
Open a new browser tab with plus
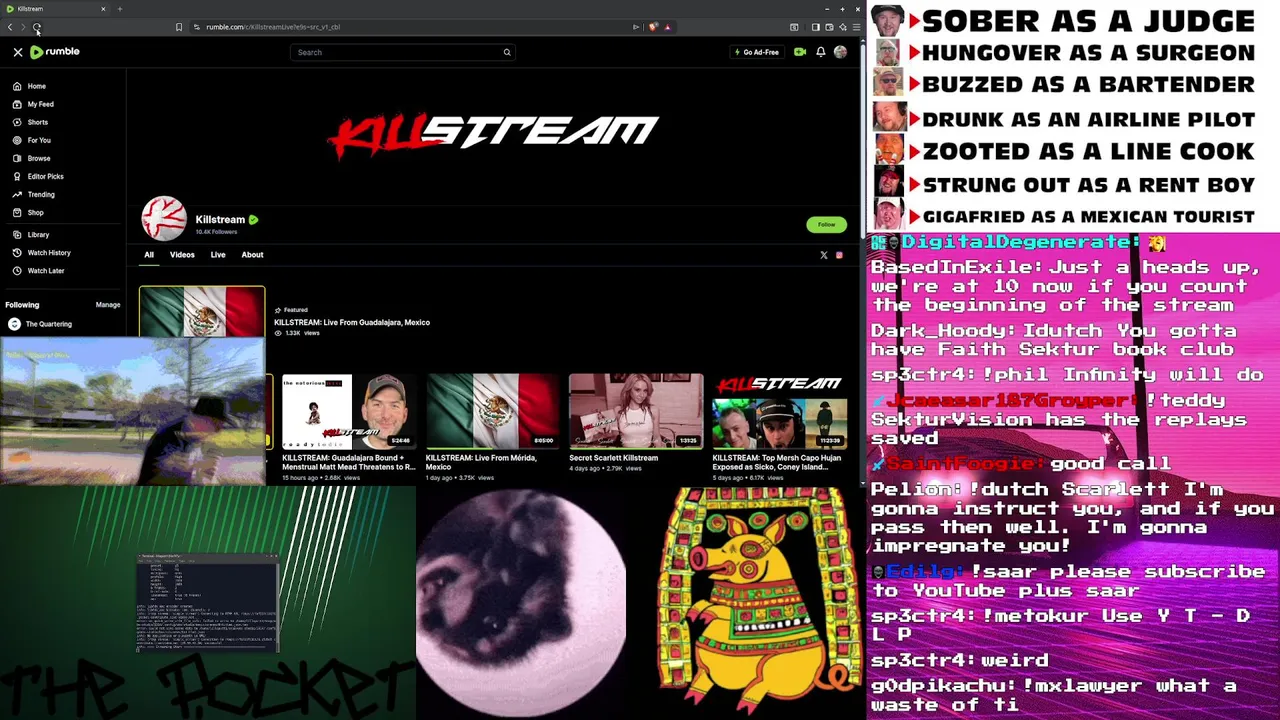coord(120,9)
